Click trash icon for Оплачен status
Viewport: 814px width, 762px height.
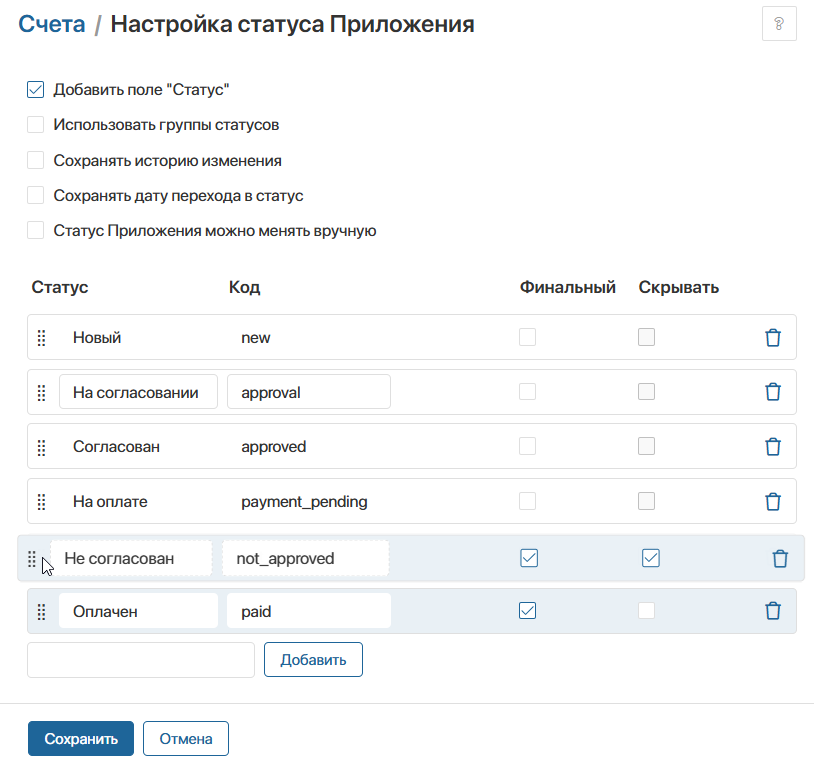tap(773, 611)
